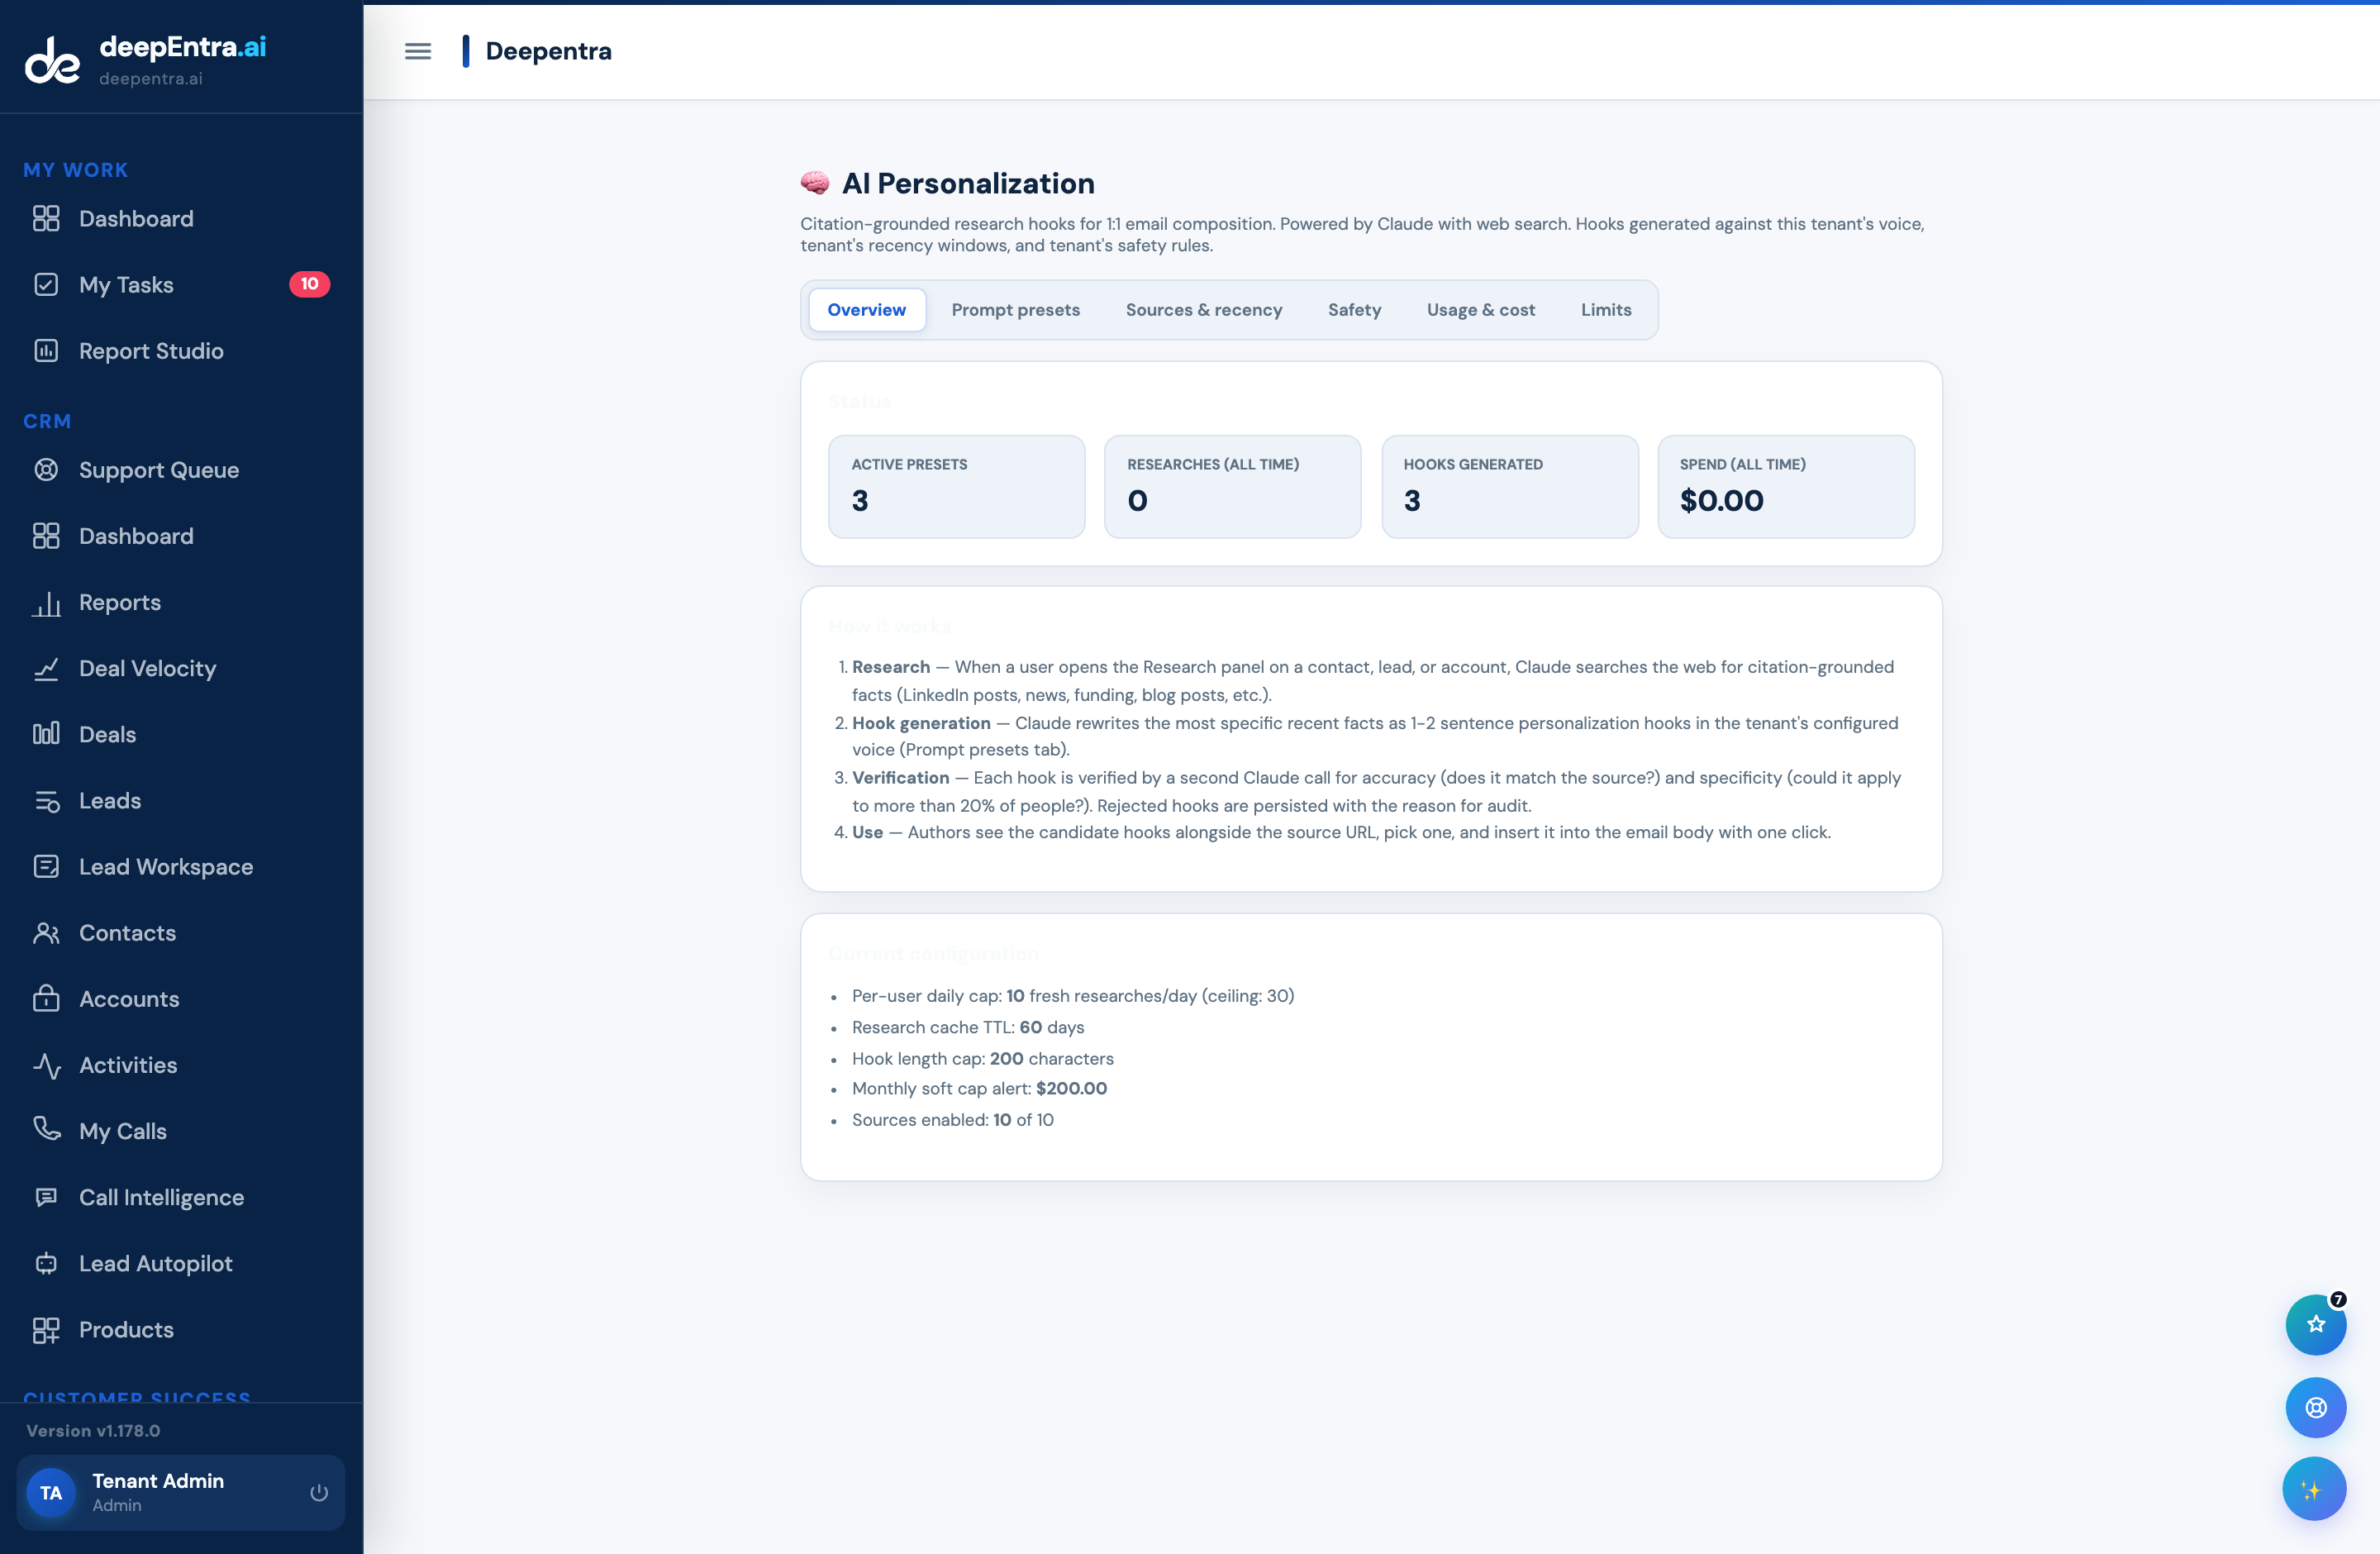Click the Researches (All Time) card
This screenshot has width=2380, height=1554.
point(1232,487)
